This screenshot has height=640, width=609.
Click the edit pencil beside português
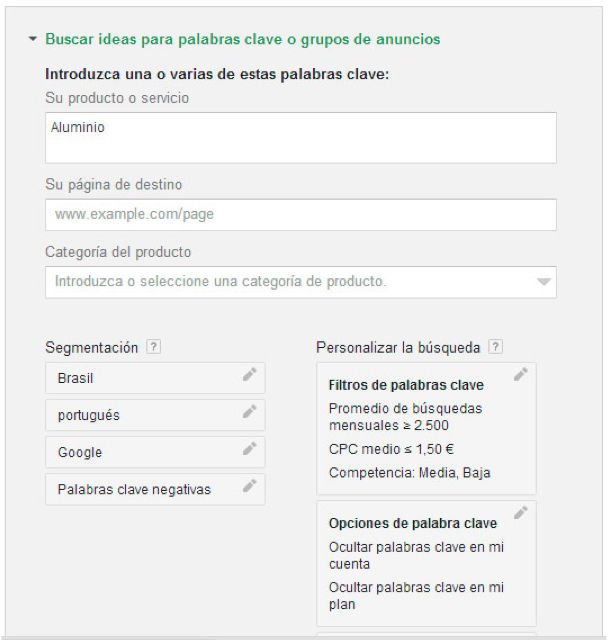click(x=249, y=412)
